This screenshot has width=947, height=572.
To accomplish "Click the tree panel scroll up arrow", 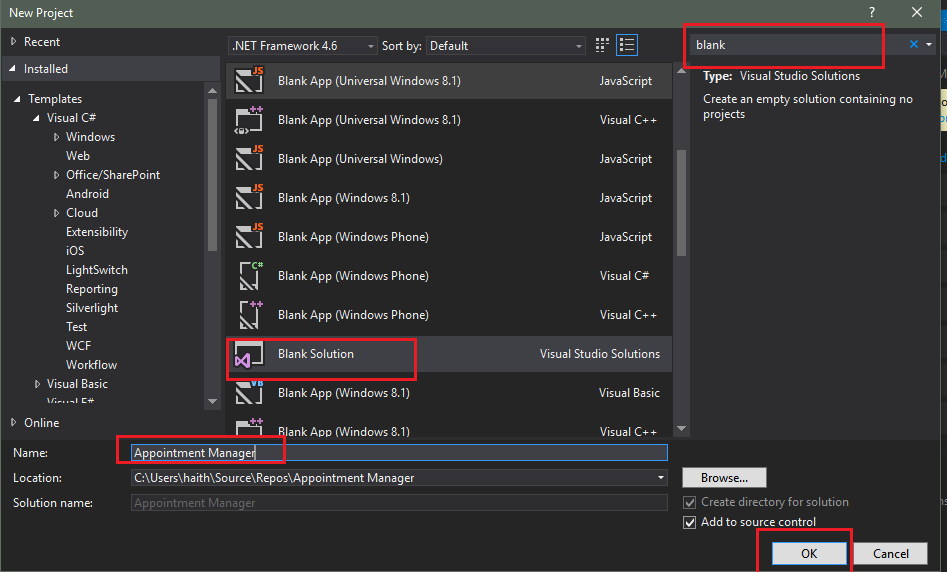I will pos(212,91).
